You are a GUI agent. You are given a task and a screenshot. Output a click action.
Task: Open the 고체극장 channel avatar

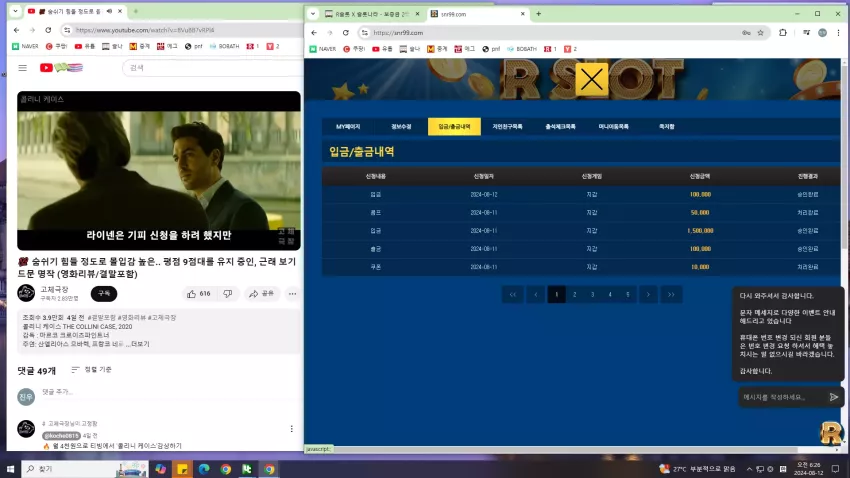pos(26,293)
